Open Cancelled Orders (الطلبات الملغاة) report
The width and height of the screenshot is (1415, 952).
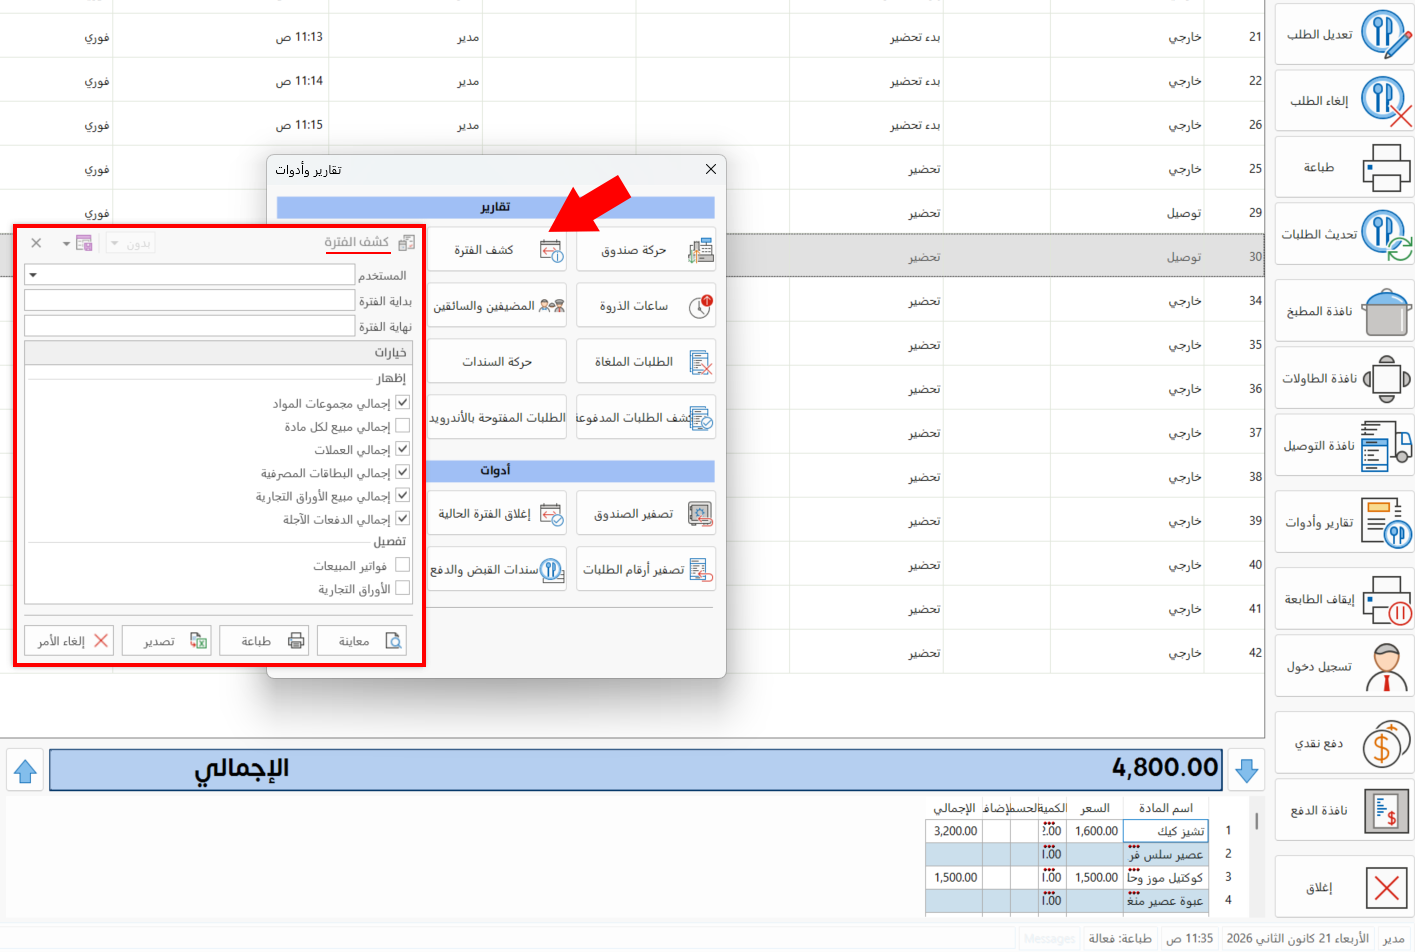(646, 362)
